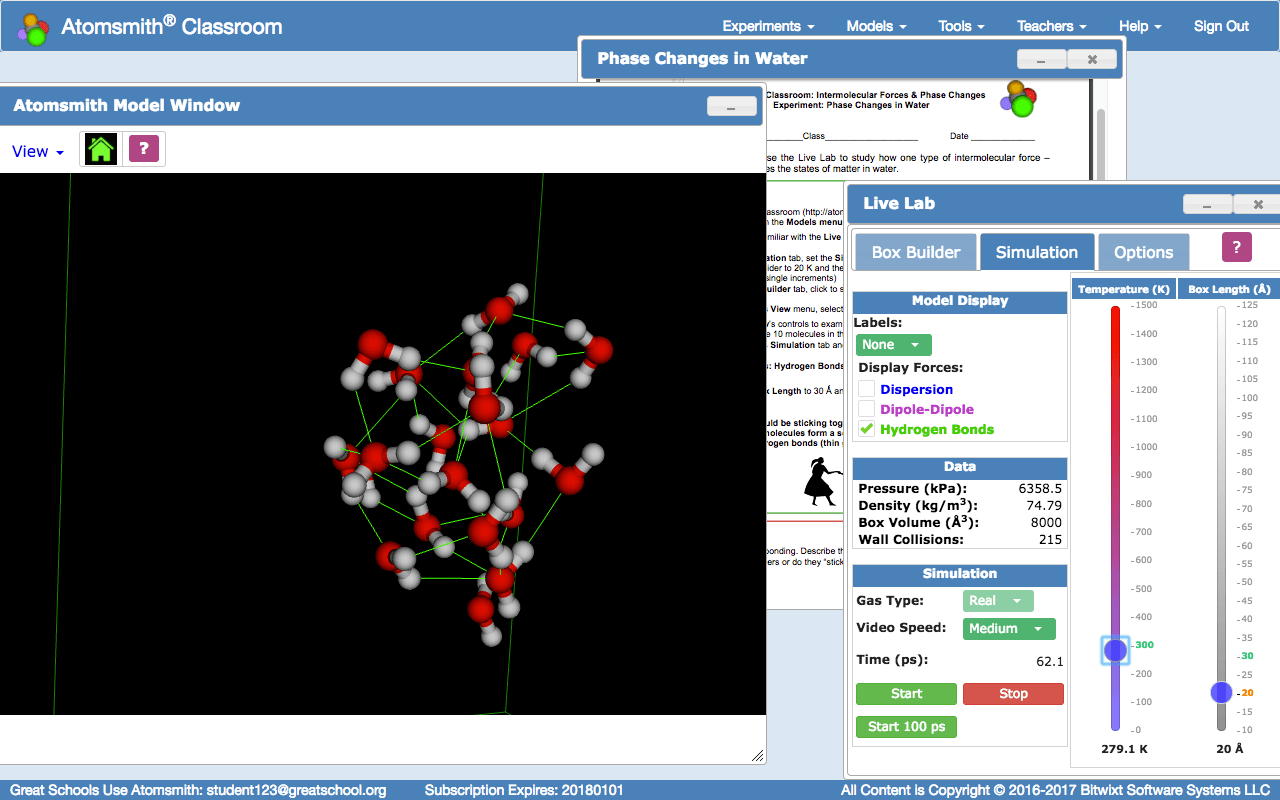Click the Box Volume value 8000
Image resolution: width=1280 pixels, height=800 pixels.
click(1046, 523)
